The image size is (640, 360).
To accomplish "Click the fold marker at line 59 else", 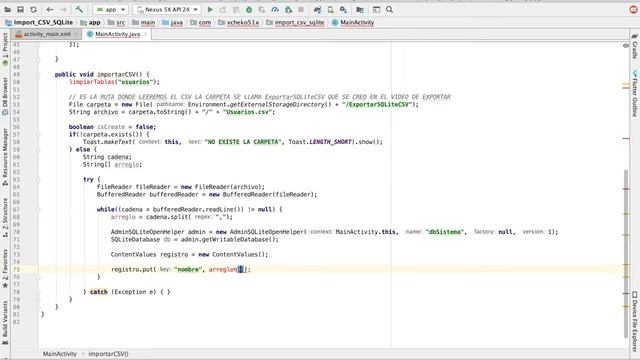I will coord(38,149).
